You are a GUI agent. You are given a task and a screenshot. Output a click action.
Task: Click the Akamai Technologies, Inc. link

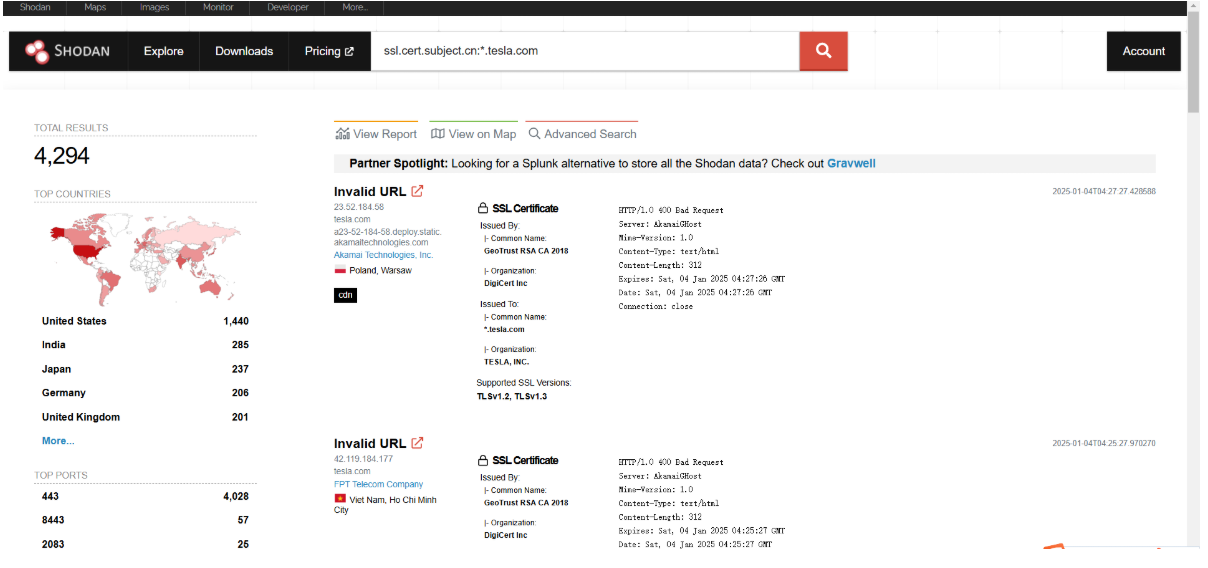pos(383,255)
